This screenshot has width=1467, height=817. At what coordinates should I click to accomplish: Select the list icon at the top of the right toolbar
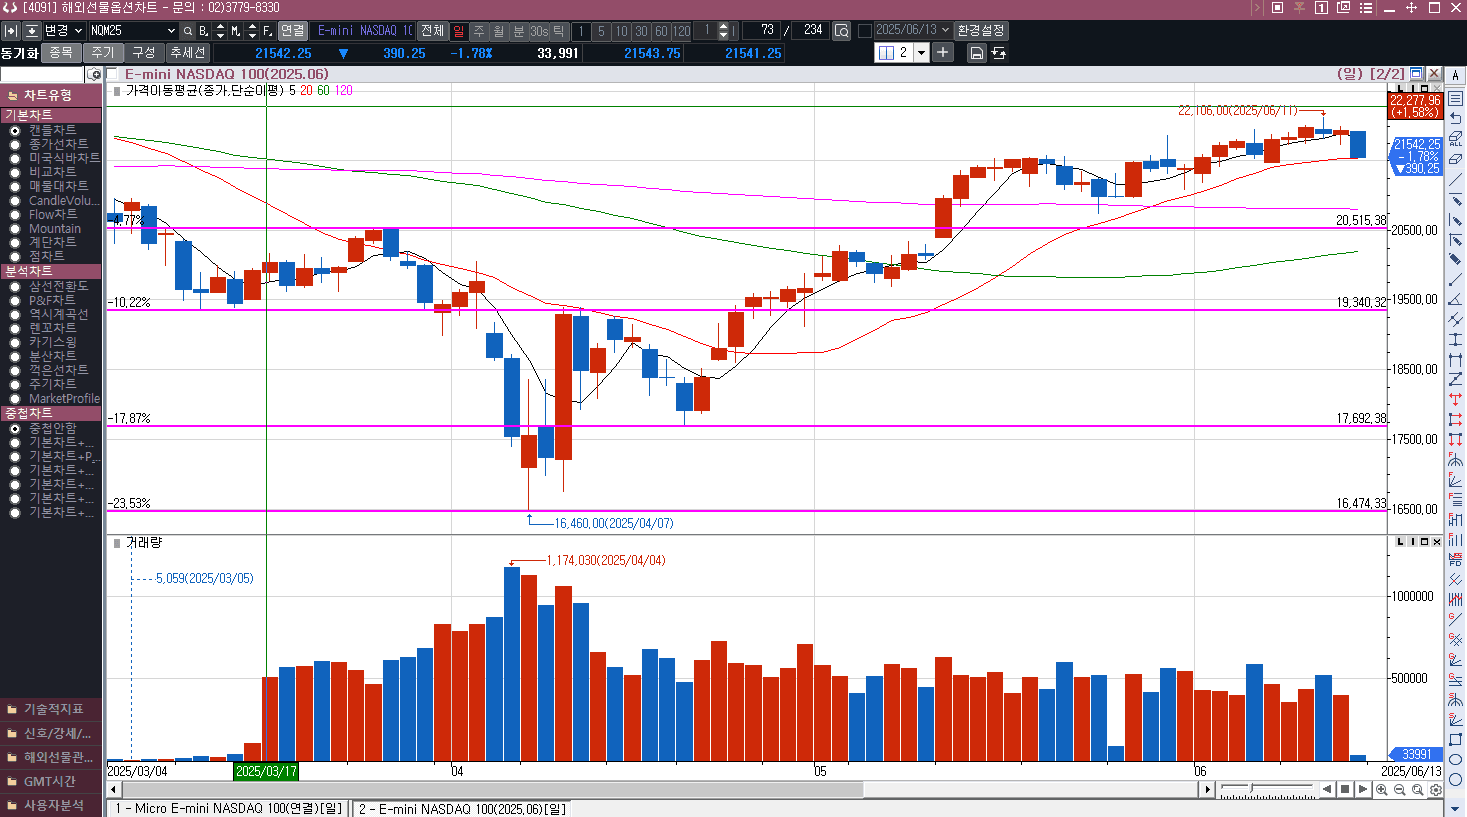[1455, 98]
